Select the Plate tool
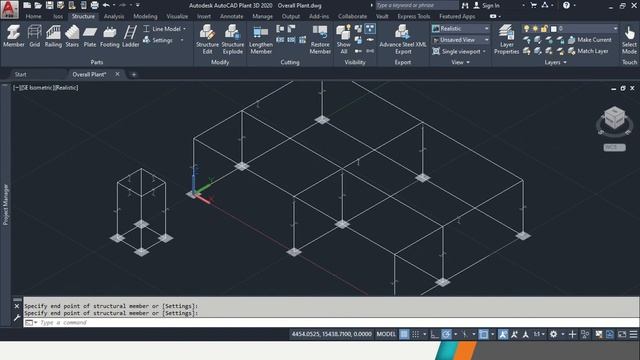 90,36
